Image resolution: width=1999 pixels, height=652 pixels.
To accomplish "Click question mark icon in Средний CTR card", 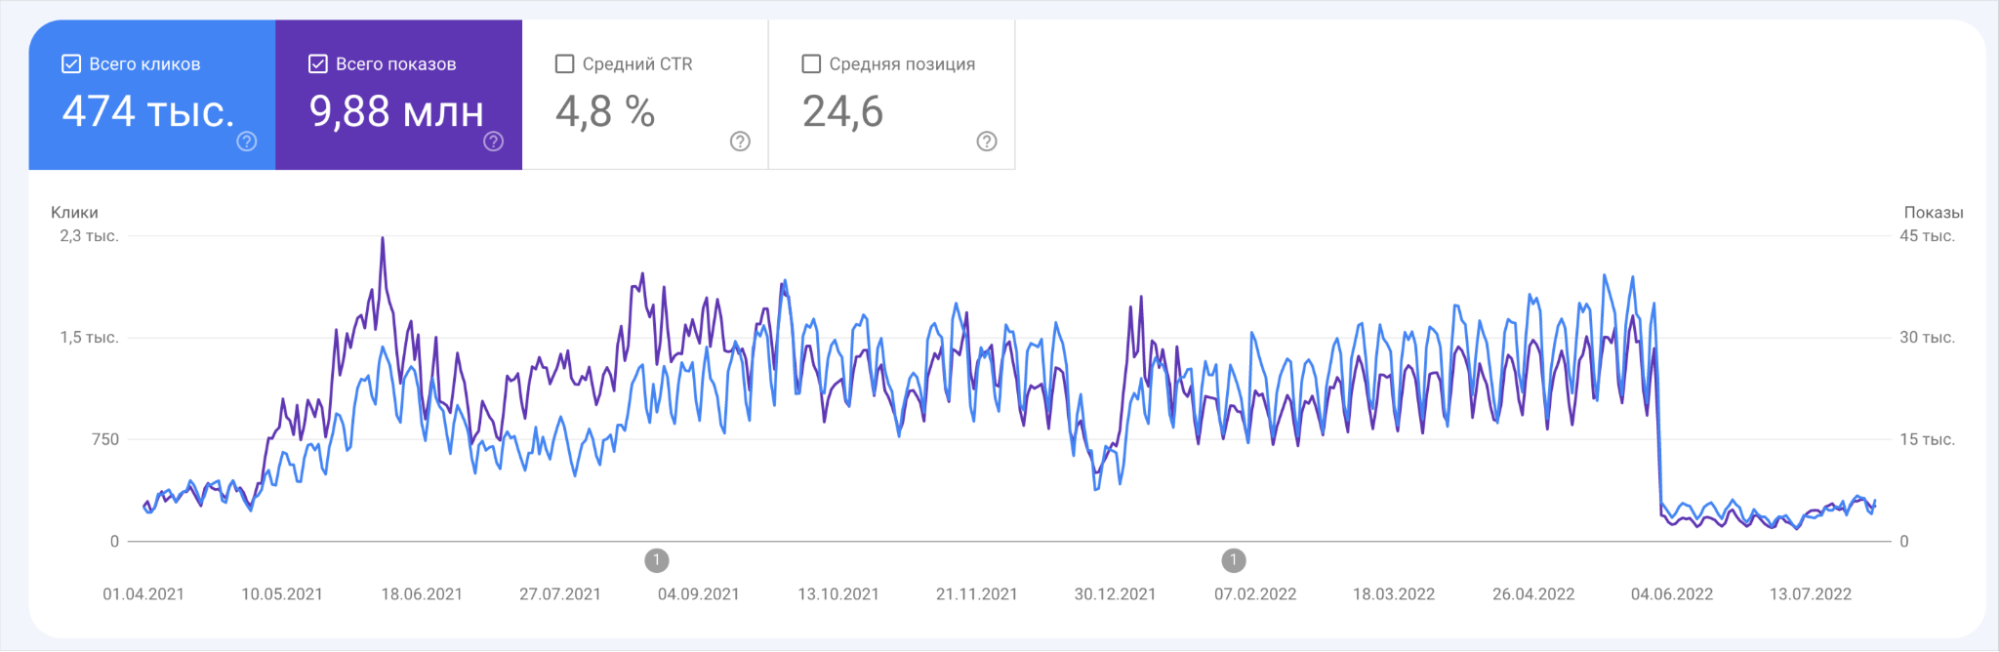I will [740, 142].
